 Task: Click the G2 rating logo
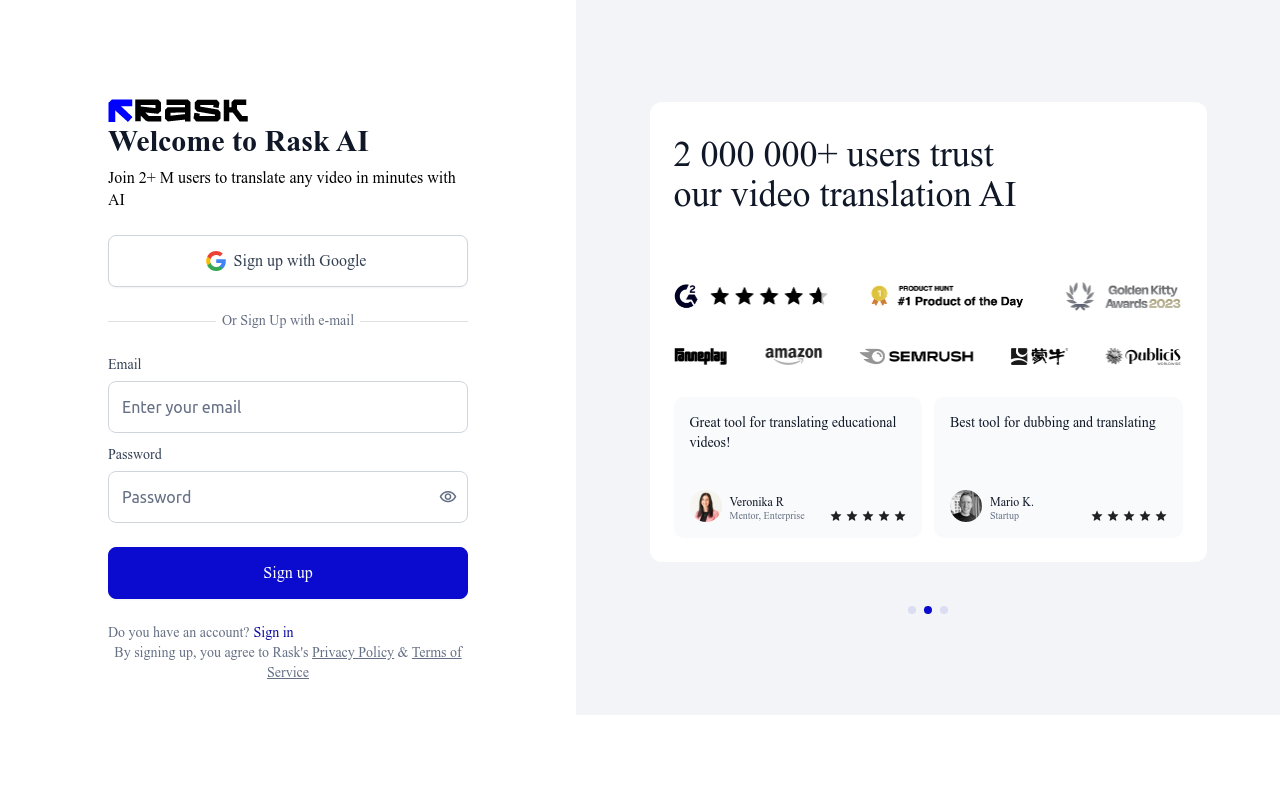[686, 296]
